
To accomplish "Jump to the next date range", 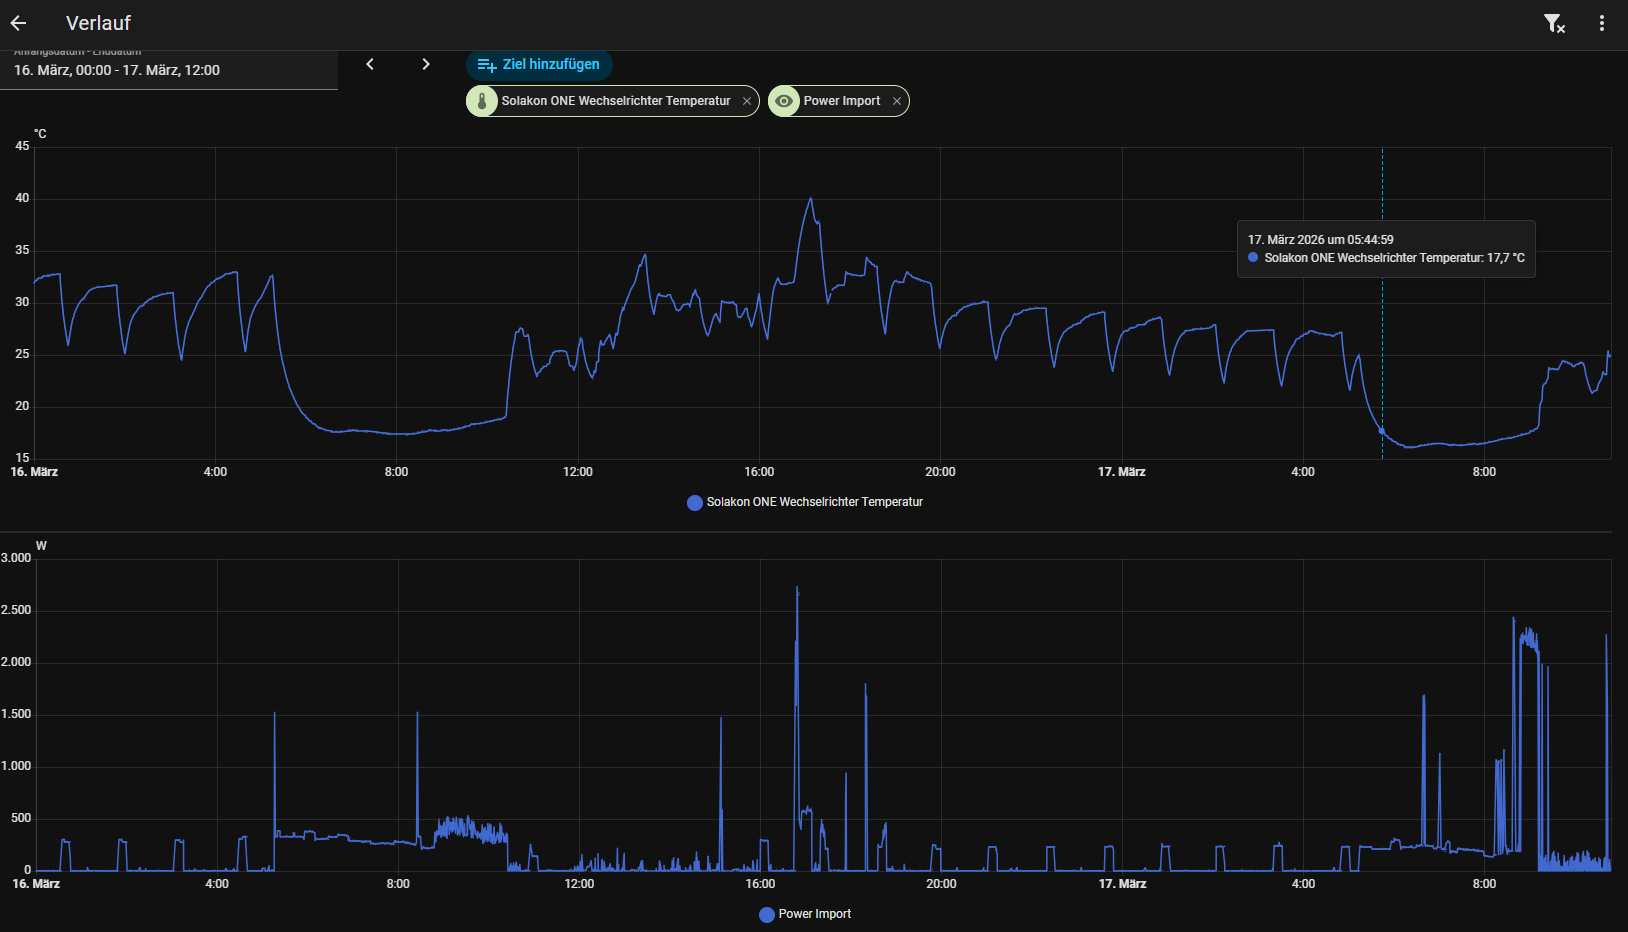I will [x=426, y=64].
